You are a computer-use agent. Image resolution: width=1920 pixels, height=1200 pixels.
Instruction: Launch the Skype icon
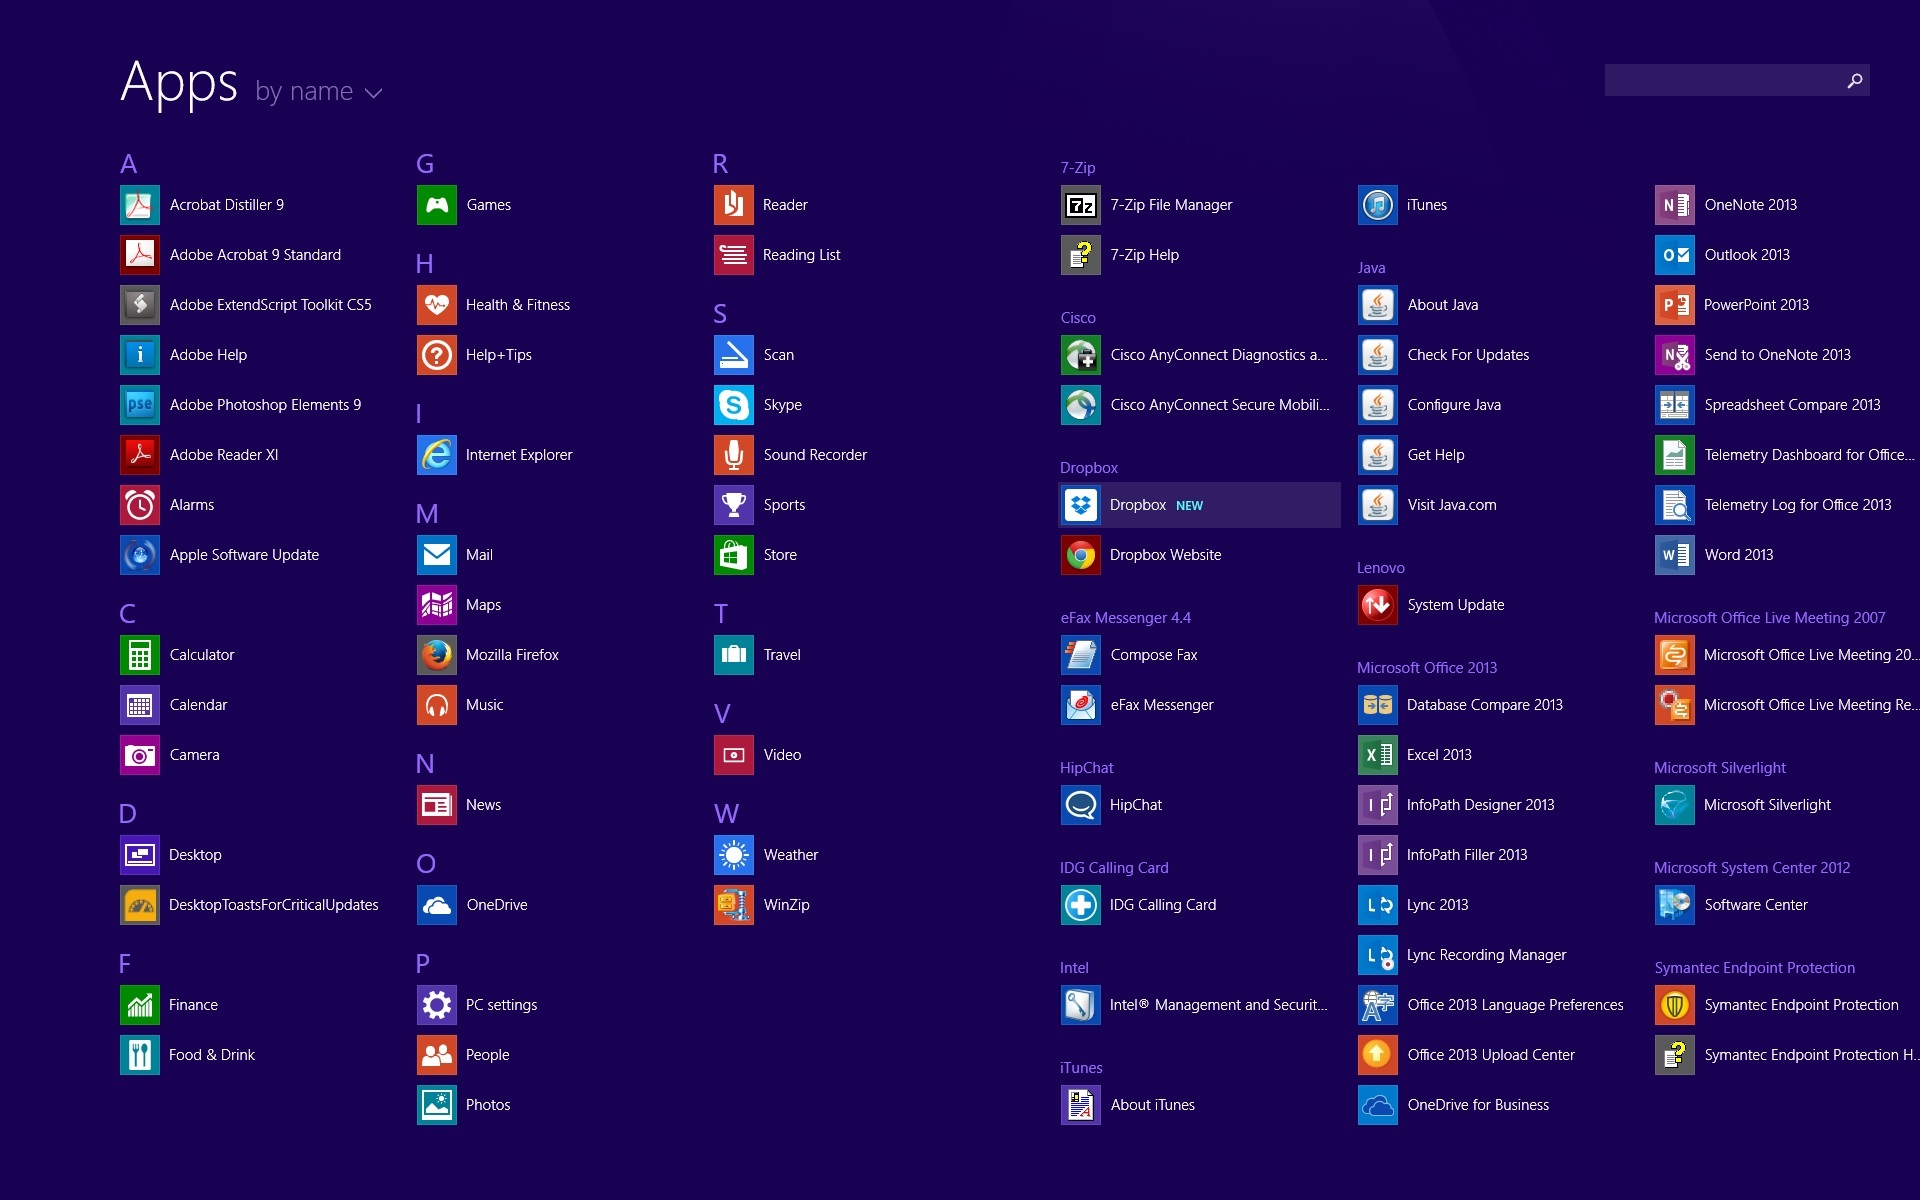pos(734,405)
